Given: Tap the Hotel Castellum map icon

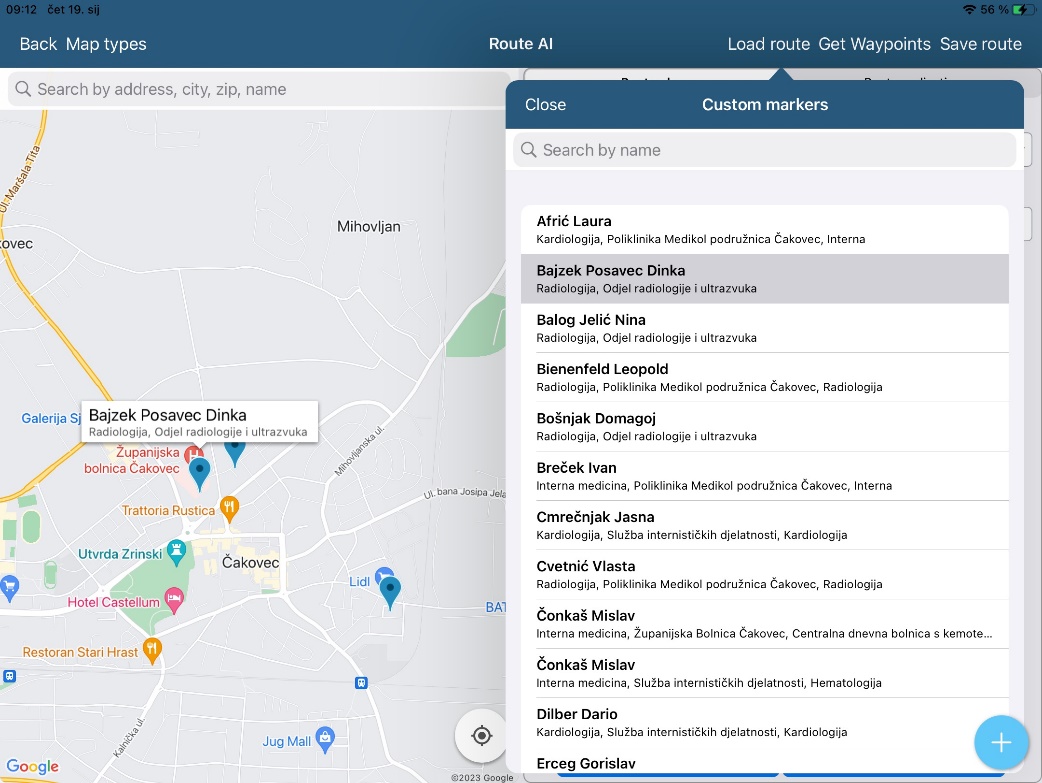Looking at the screenshot, I should [174, 601].
